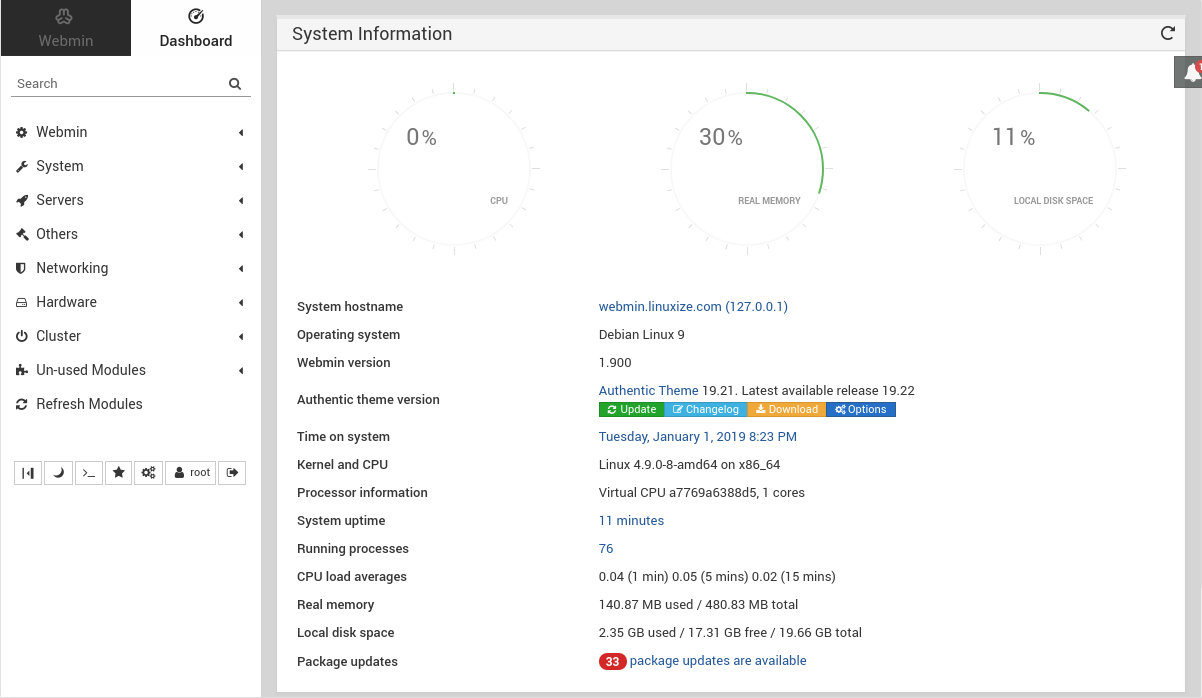
Task: Expand arrow next to Networking
Action: pos(241,269)
